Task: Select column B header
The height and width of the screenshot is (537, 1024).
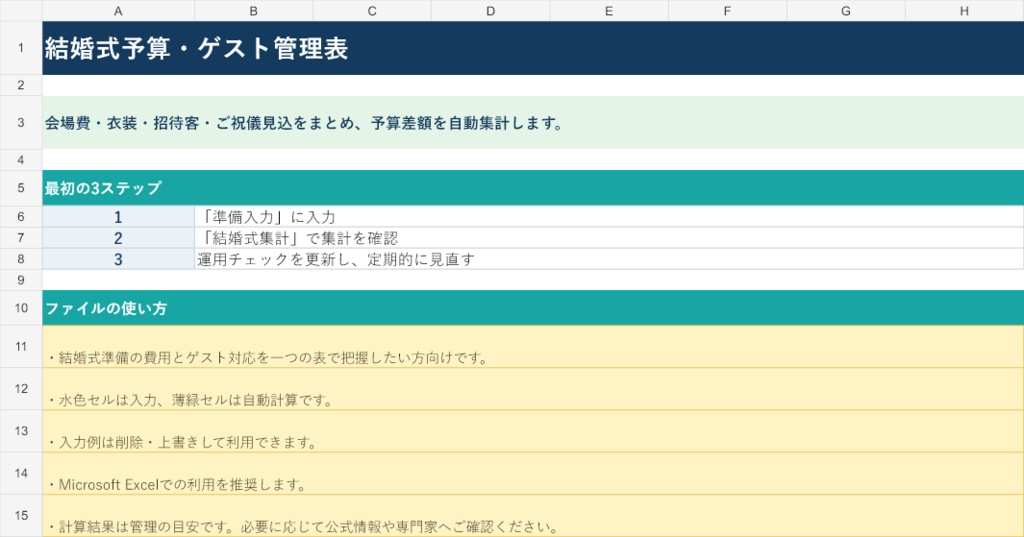Action: [253, 10]
